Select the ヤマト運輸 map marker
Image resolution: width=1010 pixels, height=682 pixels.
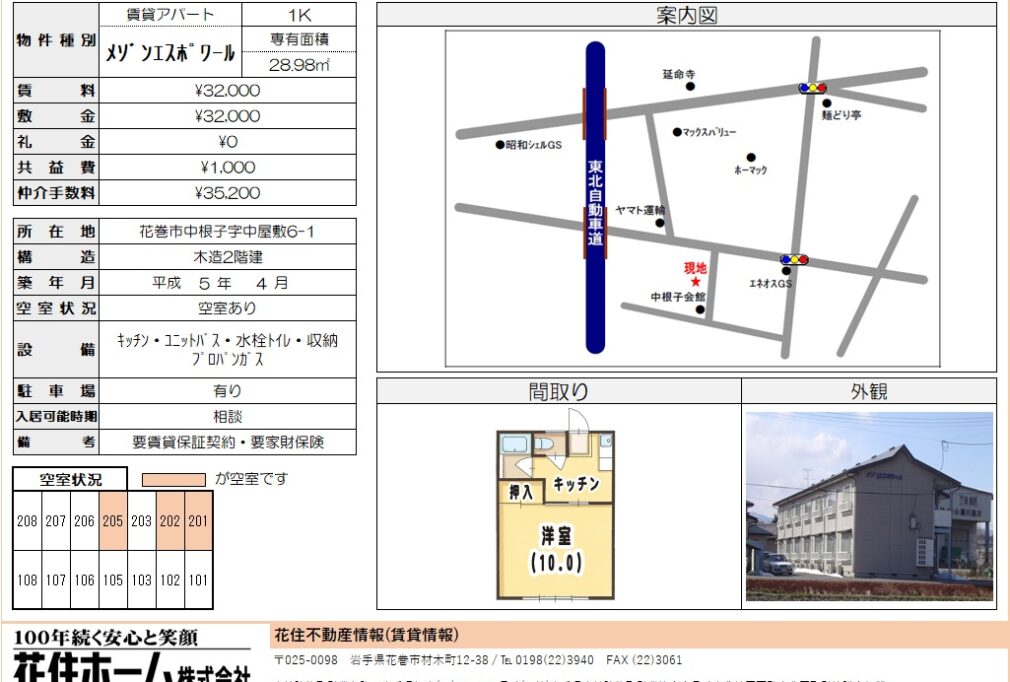[660, 222]
